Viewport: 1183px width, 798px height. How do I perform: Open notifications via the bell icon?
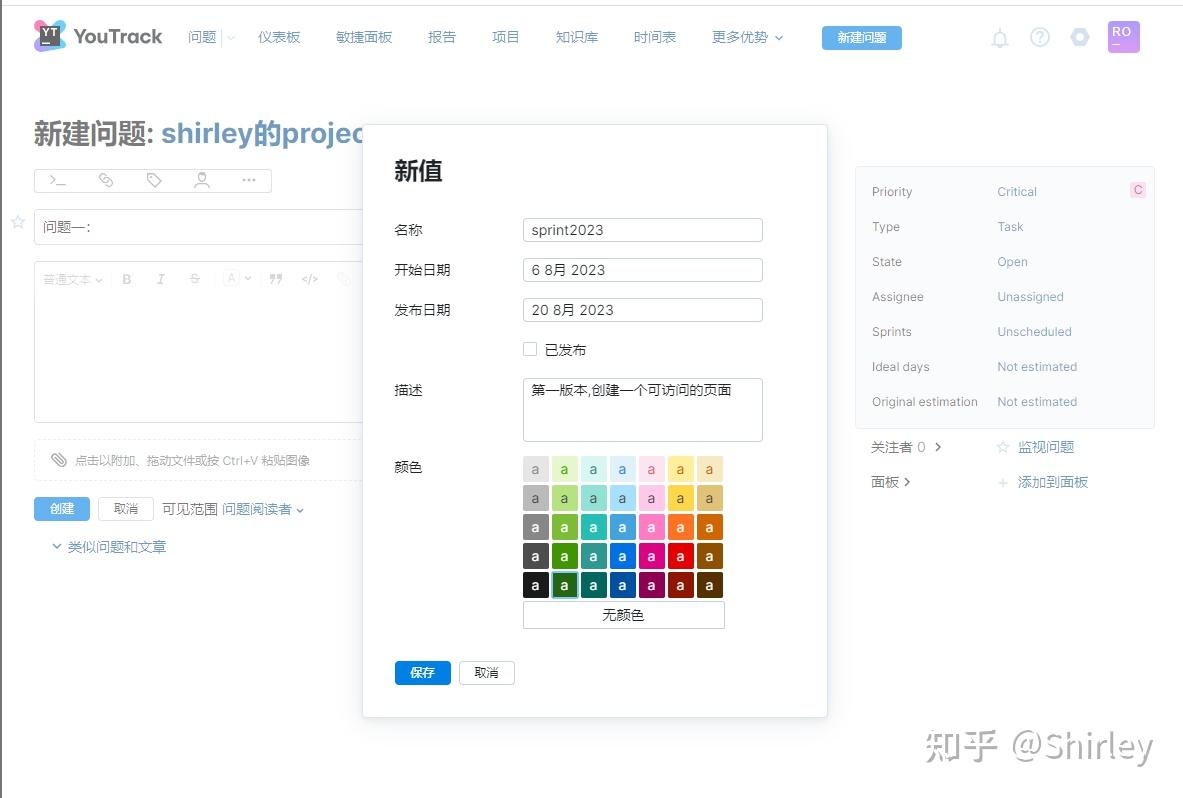[x=999, y=37]
